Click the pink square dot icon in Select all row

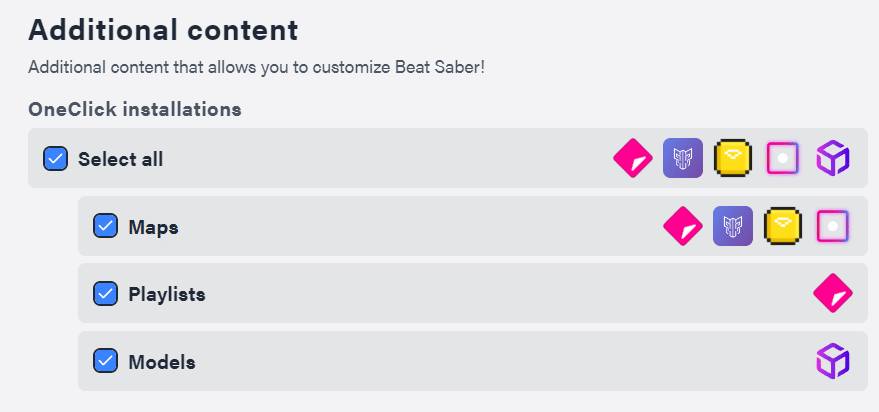(x=782, y=158)
